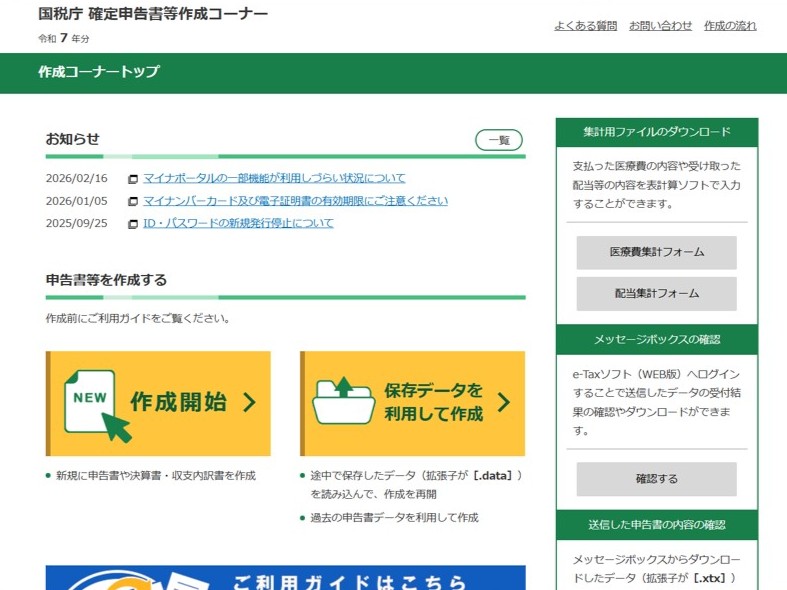Click the メッセージボックスの確認 panel header

(657, 340)
